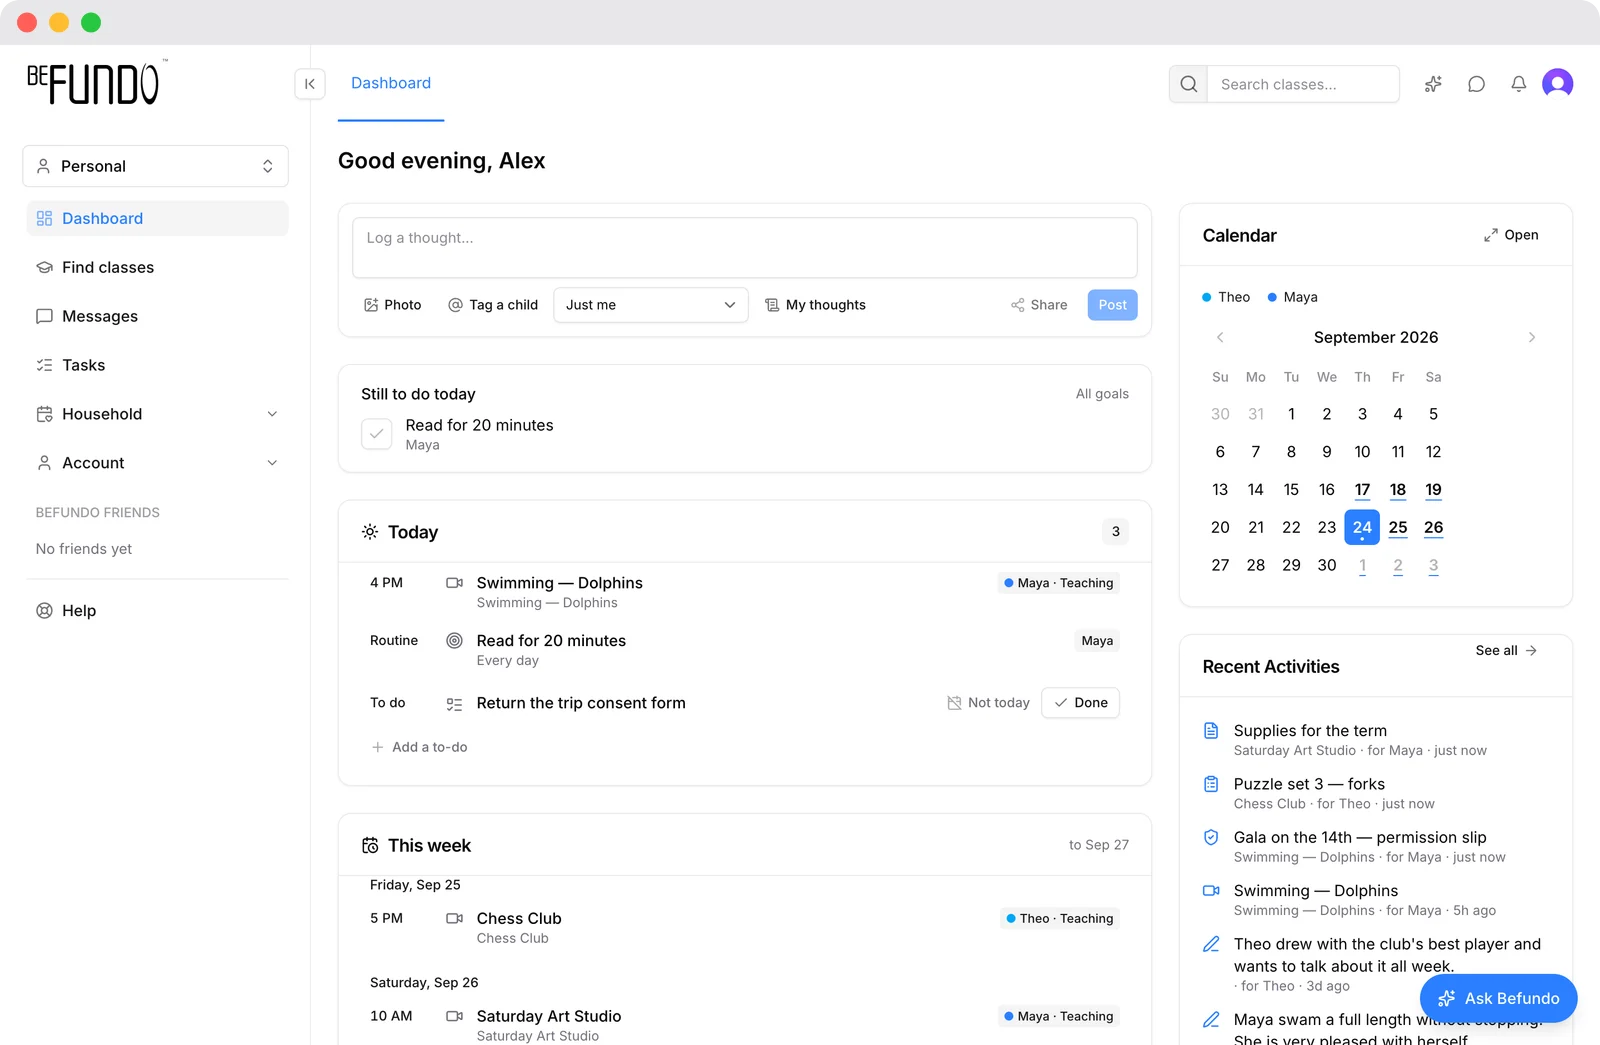Image resolution: width=1600 pixels, height=1045 pixels.
Task: Click See all recent activities
Action: (1506, 650)
